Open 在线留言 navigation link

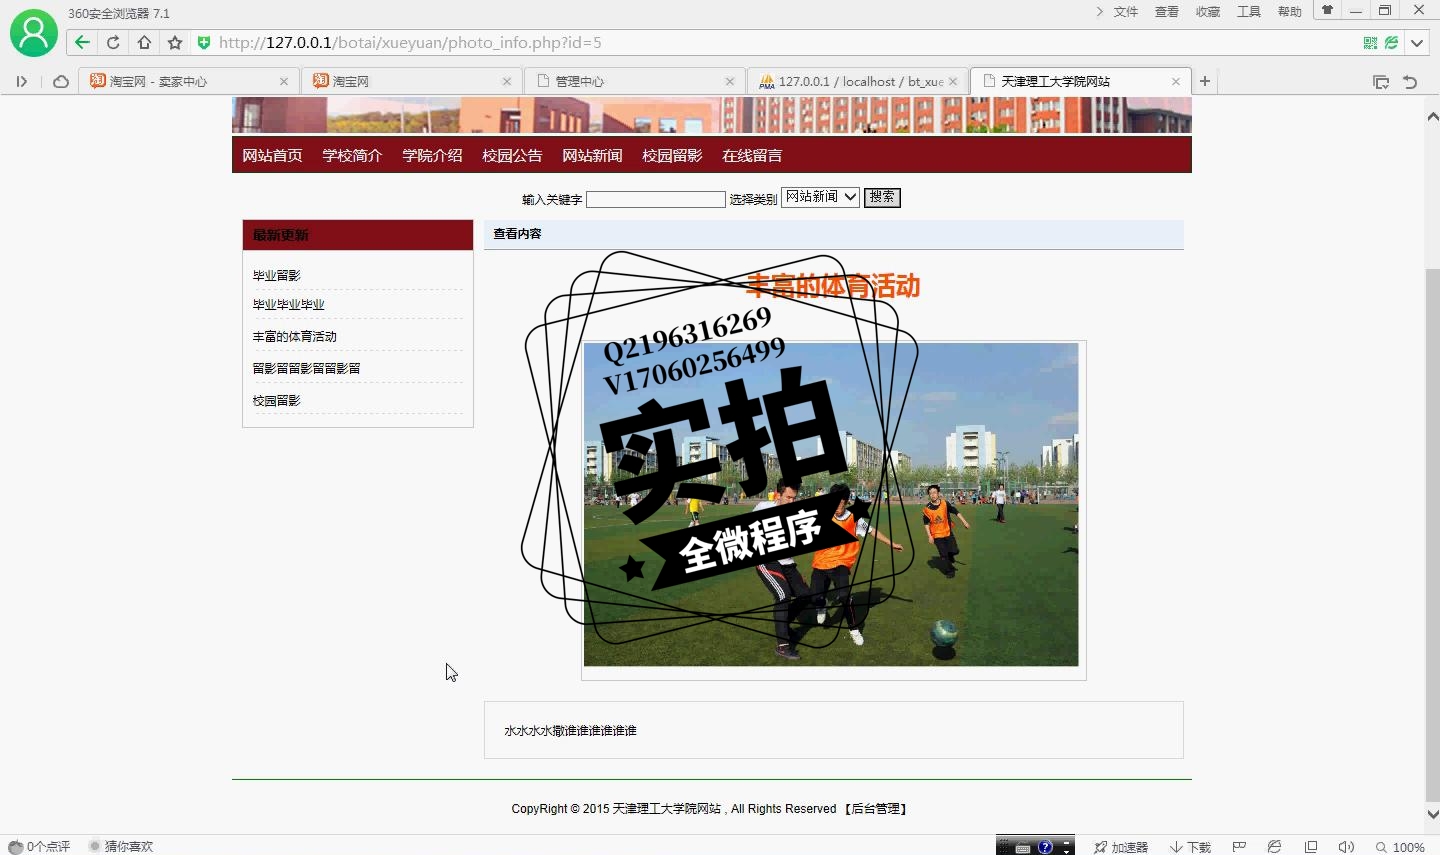click(x=752, y=156)
